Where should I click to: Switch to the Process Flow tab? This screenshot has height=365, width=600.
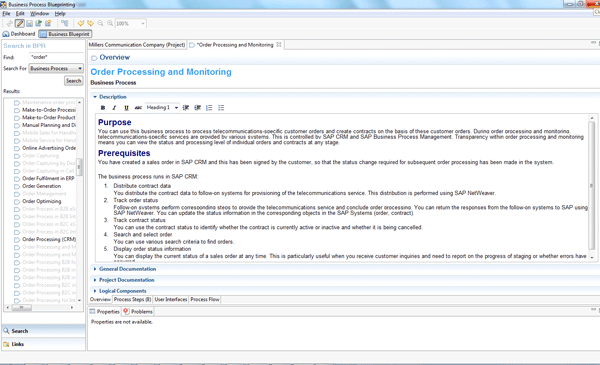click(x=205, y=300)
